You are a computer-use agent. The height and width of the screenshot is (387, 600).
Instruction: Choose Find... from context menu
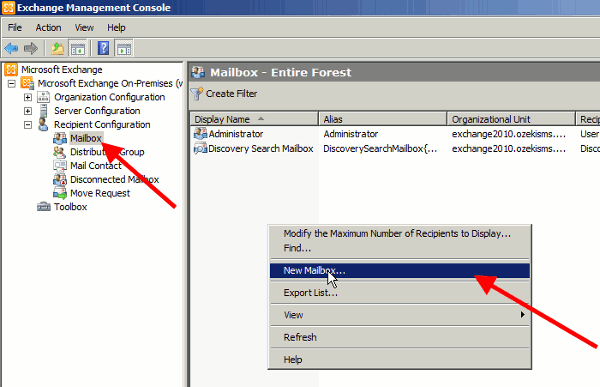point(400,248)
